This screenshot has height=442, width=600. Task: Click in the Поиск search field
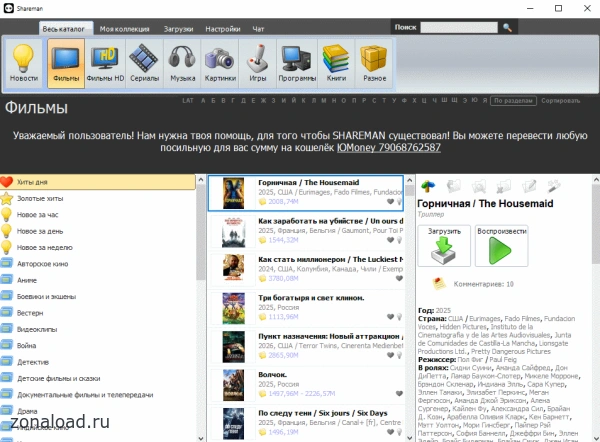pos(459,28)
